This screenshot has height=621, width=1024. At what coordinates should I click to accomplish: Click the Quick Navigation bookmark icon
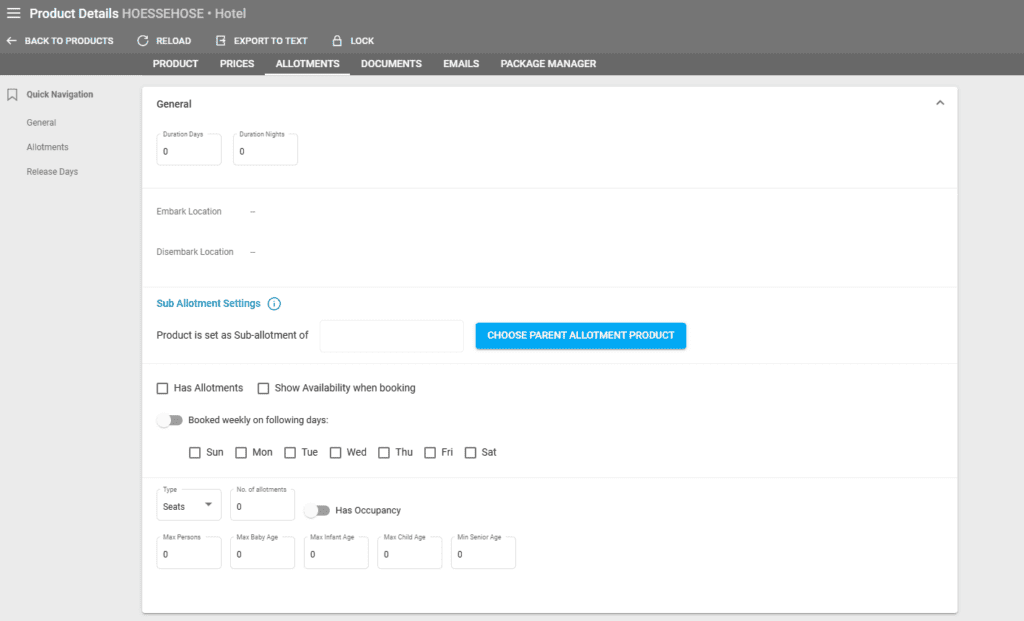[13, 95]
